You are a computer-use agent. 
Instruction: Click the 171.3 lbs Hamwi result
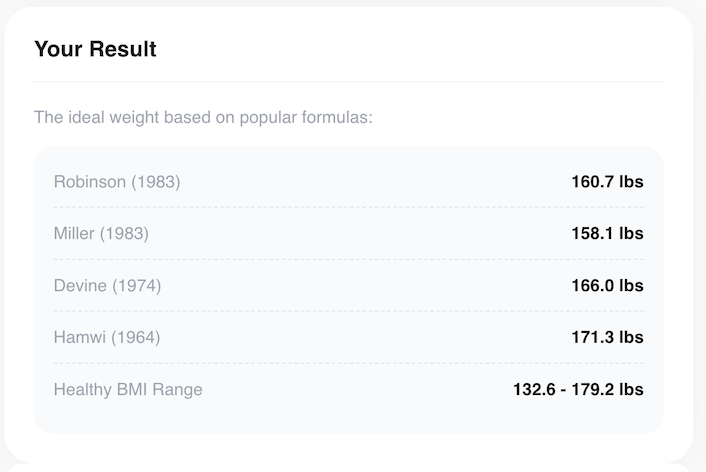click(607, 338)
